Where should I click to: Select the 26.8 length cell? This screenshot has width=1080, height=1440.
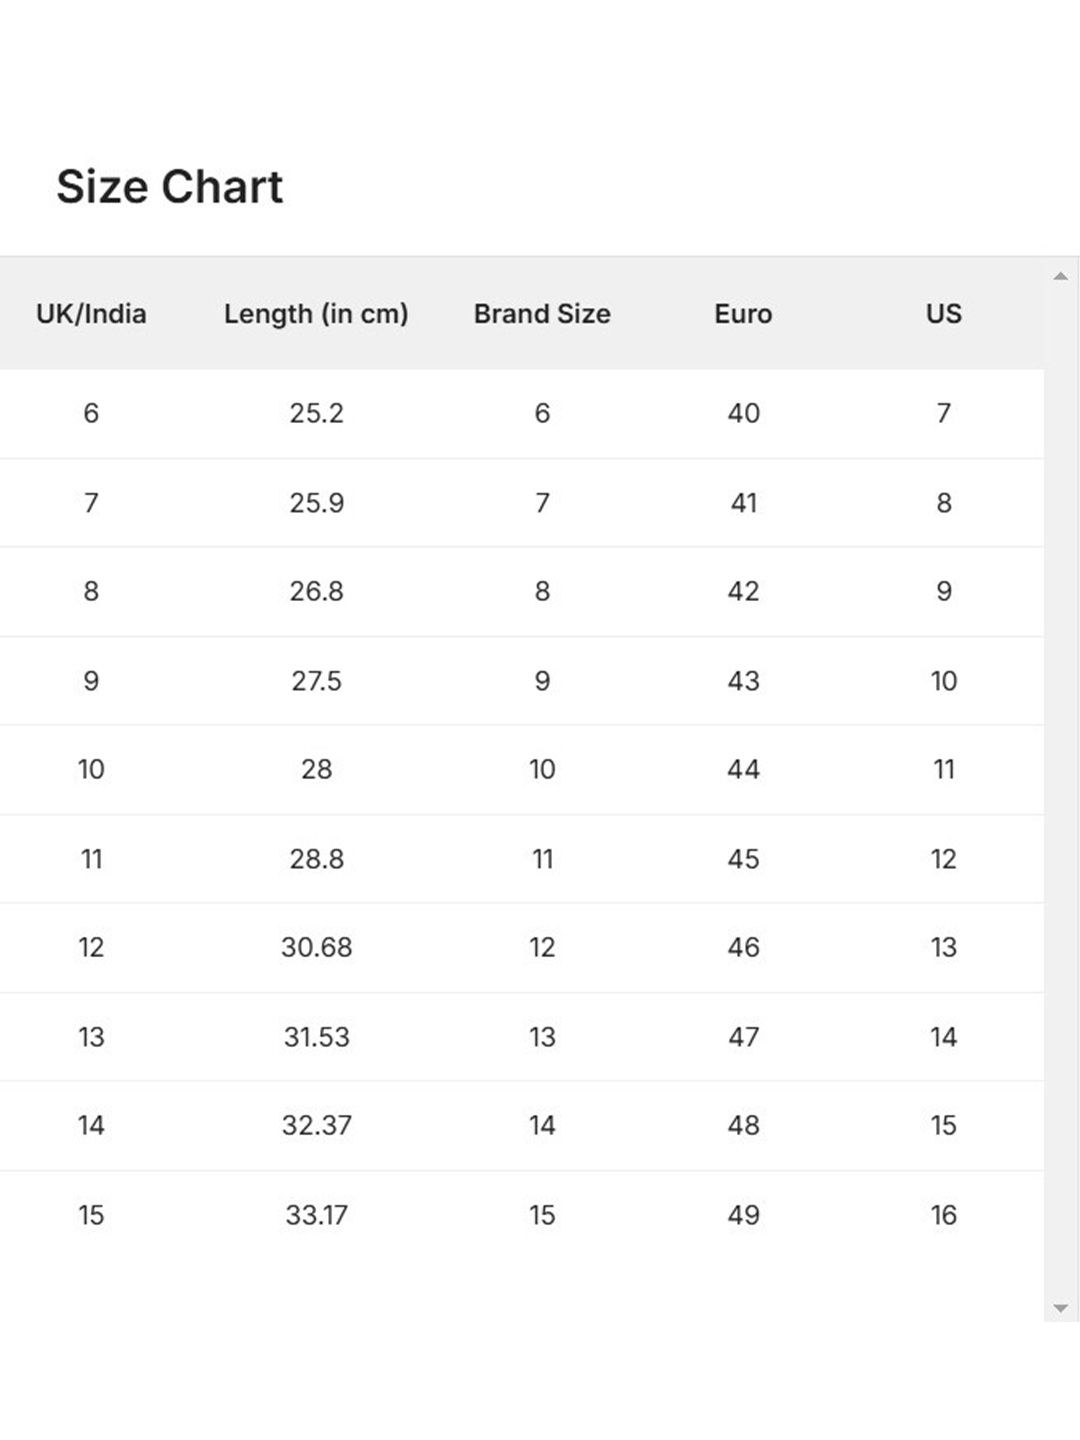click(x=316, y=591)
